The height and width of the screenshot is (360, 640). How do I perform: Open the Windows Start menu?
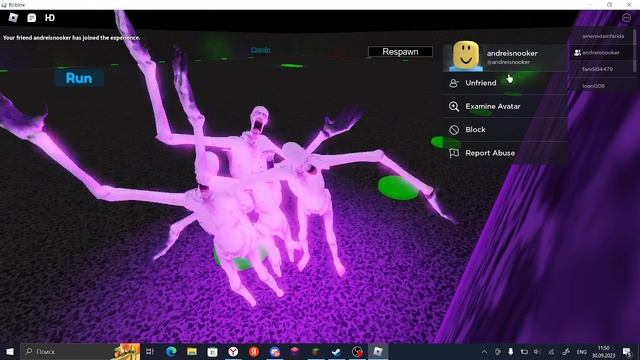tap(9, 351)
